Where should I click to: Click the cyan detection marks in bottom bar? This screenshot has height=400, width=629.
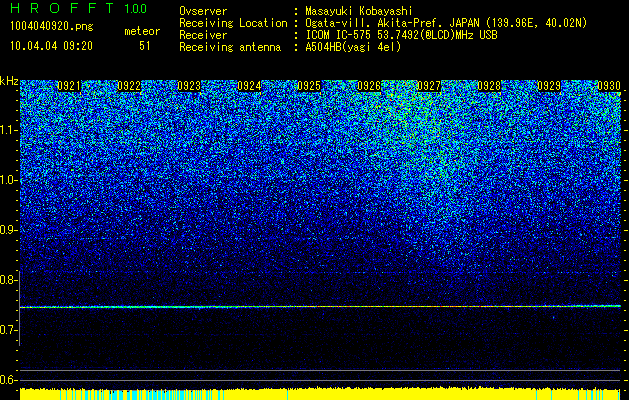[140, 395]
